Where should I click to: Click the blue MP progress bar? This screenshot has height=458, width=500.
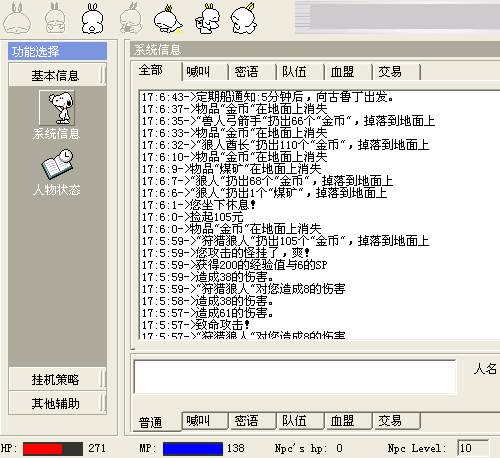click(x=193, y=448)
